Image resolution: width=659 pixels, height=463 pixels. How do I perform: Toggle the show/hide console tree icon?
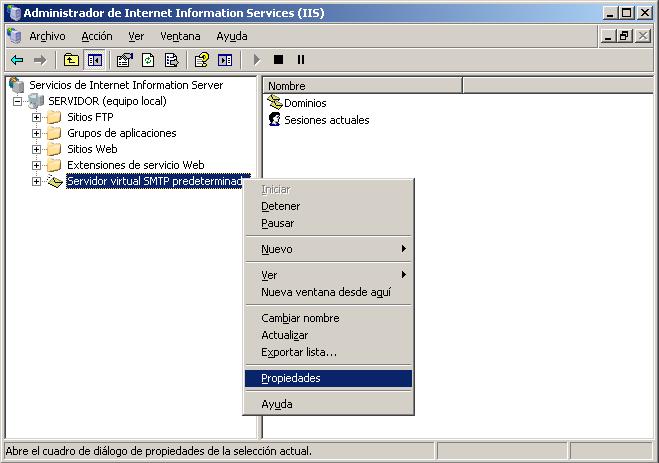pos(94,60)
